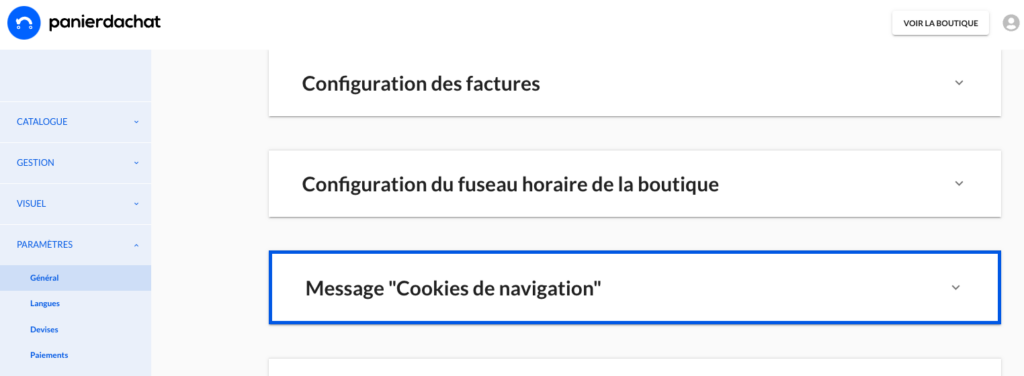Click the Message "Cookies de navigation" heading
The width and height of the screenshot is (1024, 376).
[453, 288]
